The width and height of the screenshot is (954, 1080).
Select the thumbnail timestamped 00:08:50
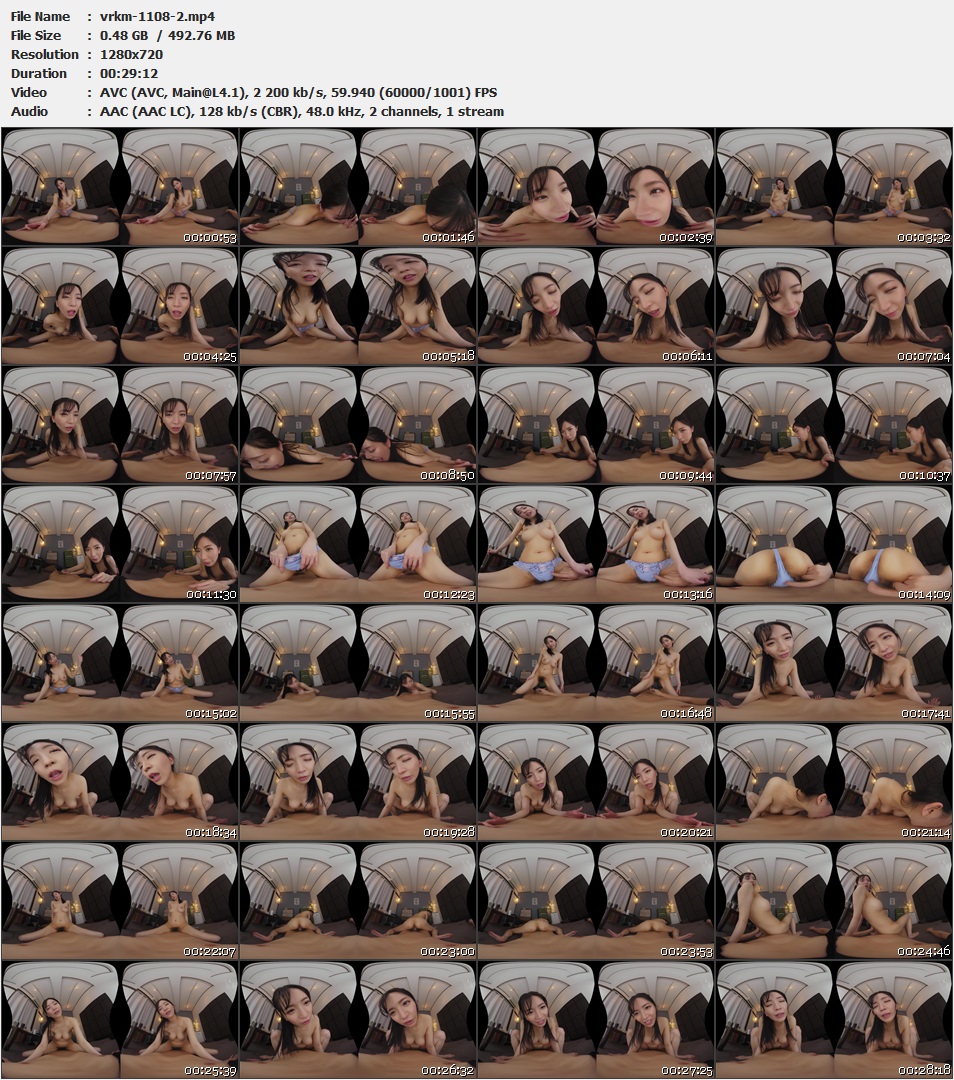coord(358,425)
